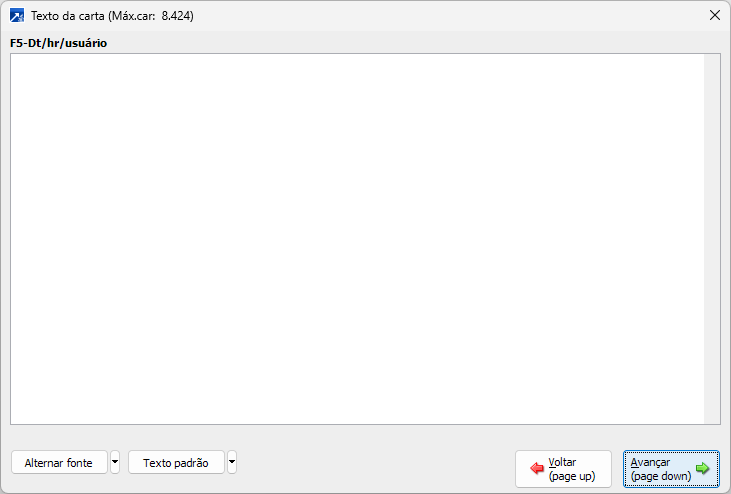Viewport: 731px width, 494px height.
Task: Click the Texto padrão button
Action: pyautogui.click(x=176, y=462)
